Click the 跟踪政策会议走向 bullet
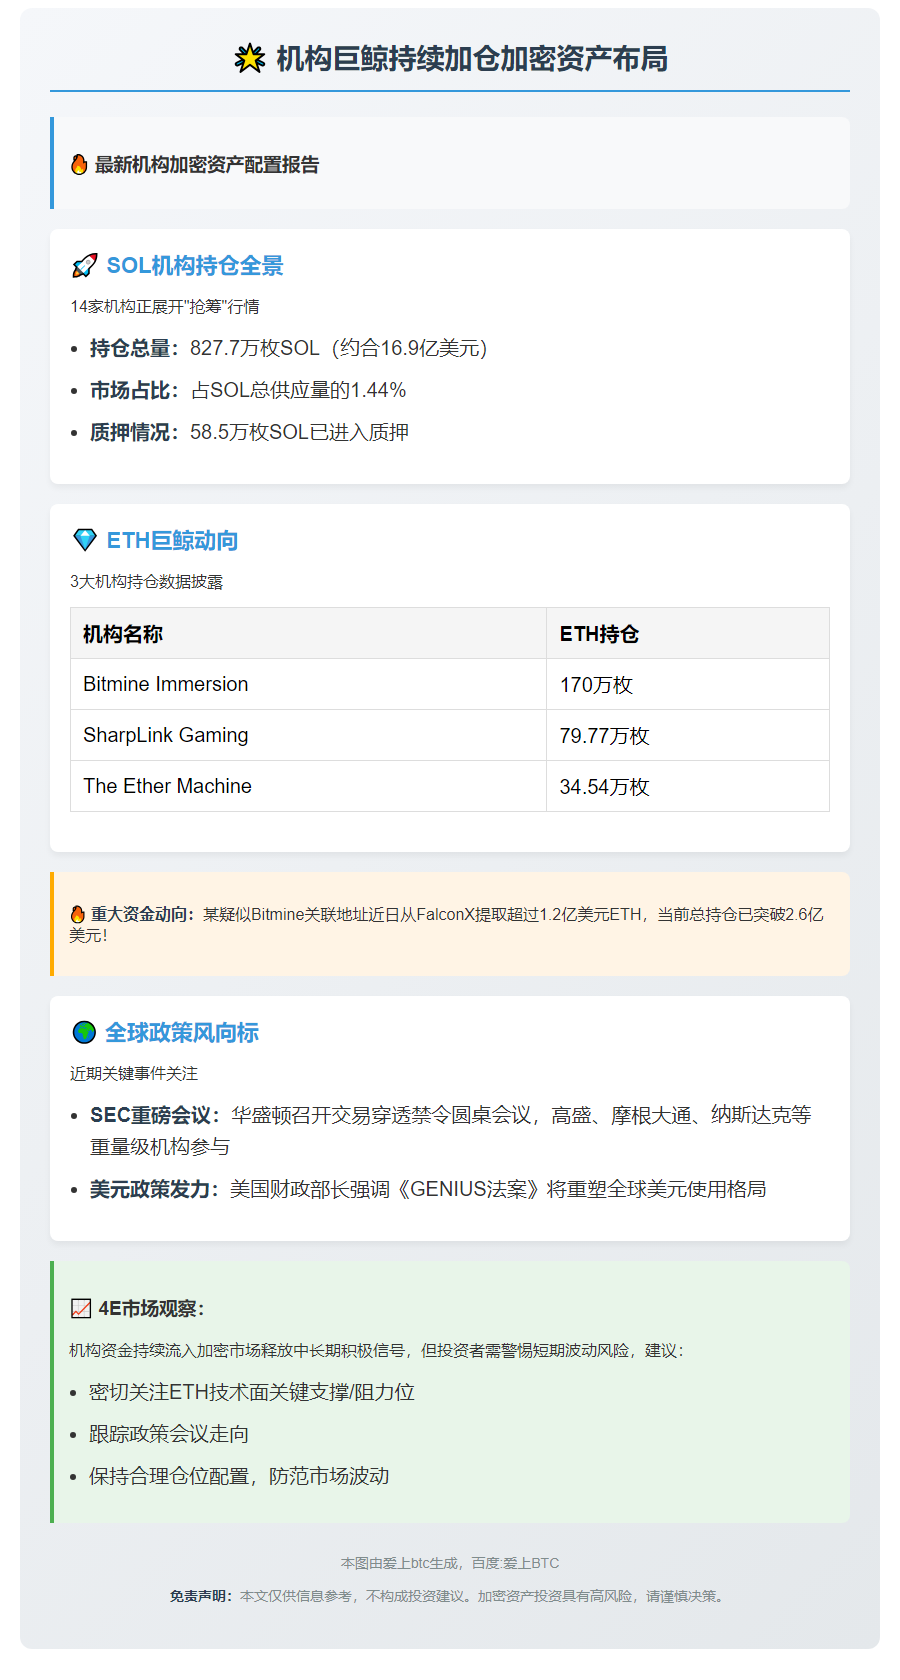This screenshot has height=1680, width=900. click(169, 1434)
